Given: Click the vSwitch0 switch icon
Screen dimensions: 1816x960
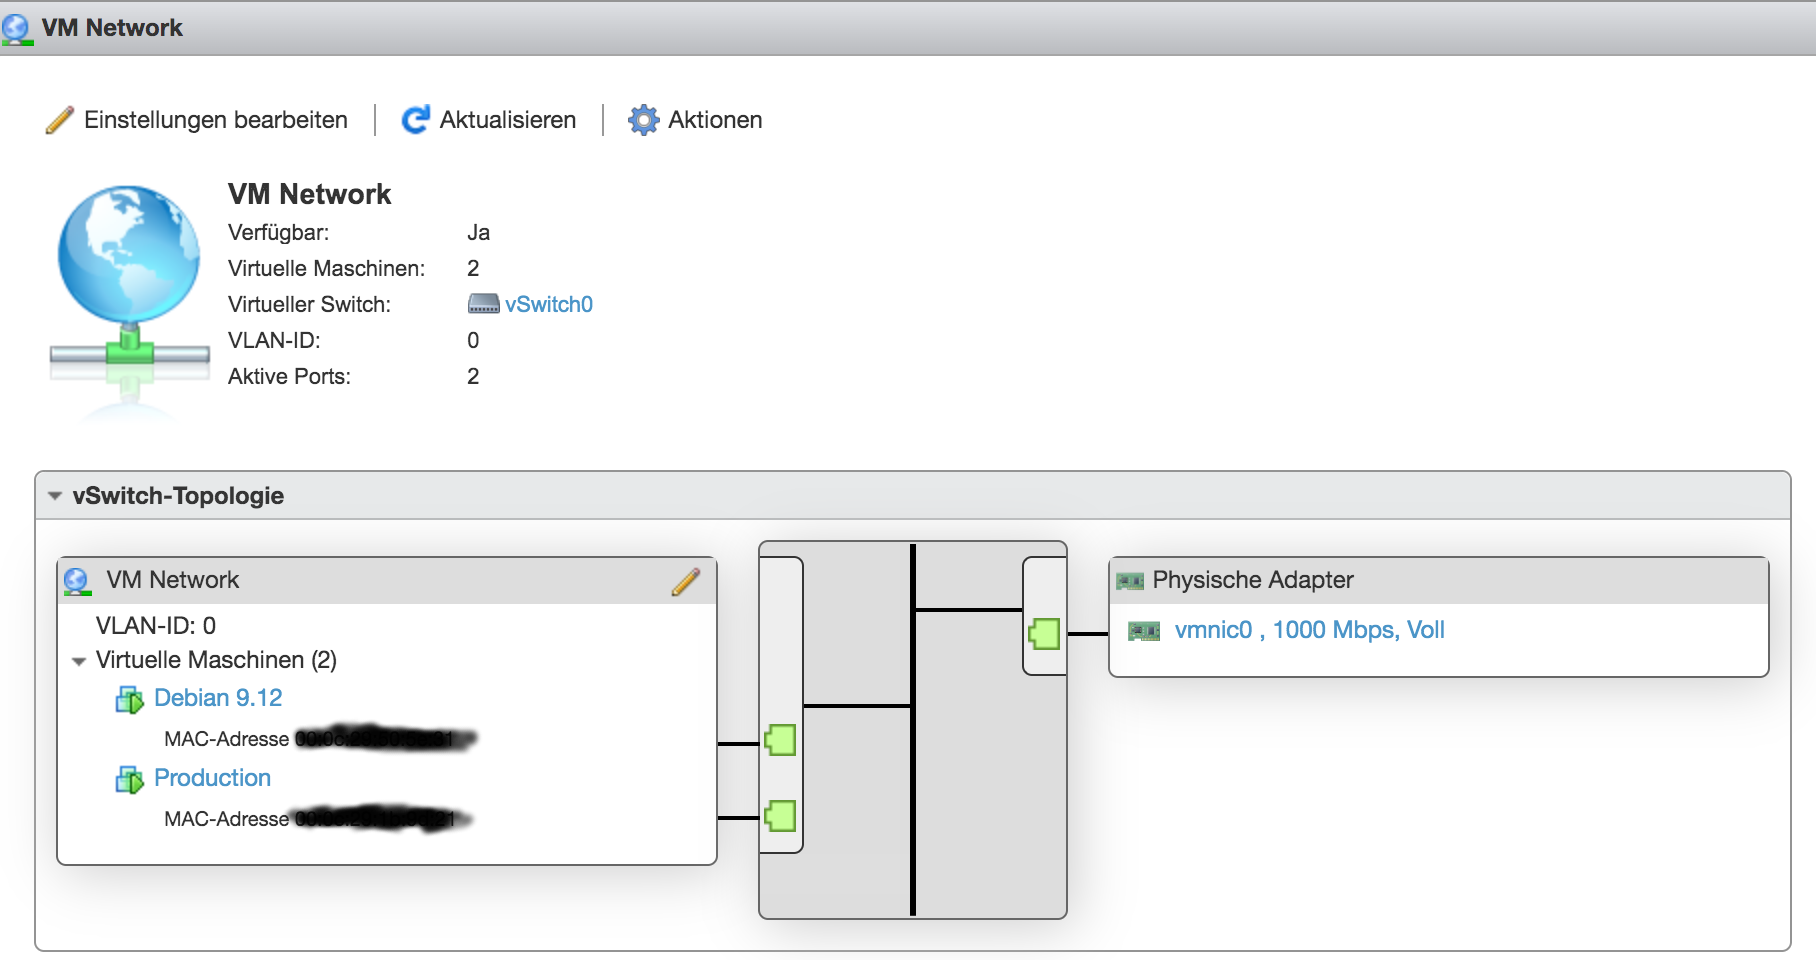Looking at the screenshot, I should coord(483,304).
